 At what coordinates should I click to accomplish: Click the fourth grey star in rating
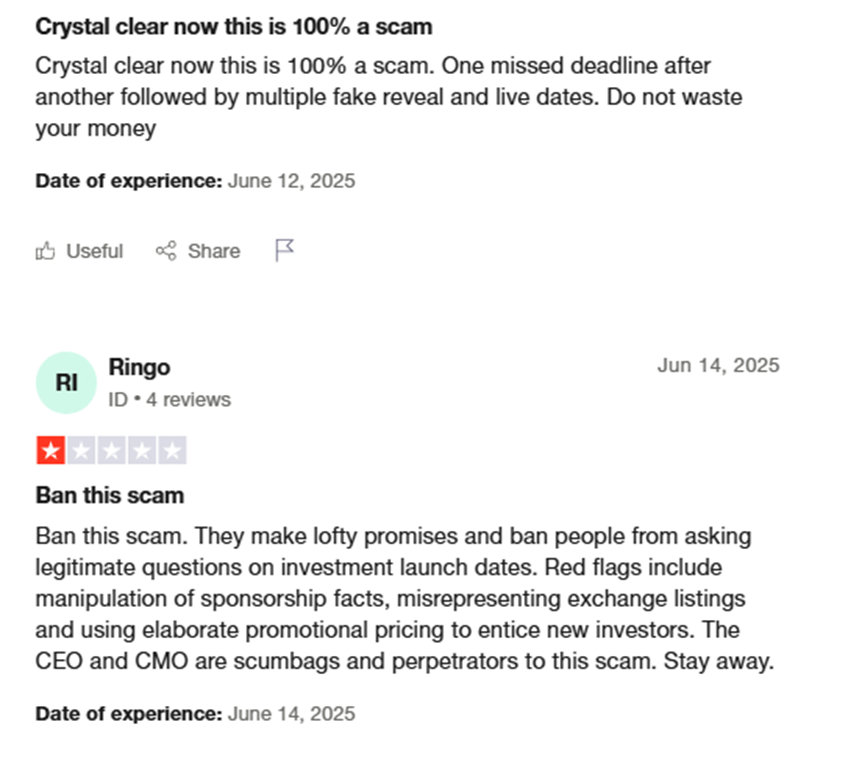(x=142, y=450)
